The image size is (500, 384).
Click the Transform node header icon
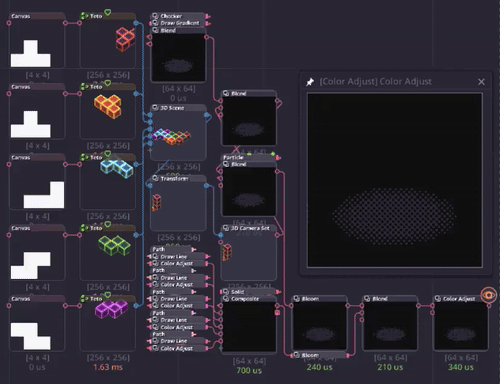[x=155, y=178]
